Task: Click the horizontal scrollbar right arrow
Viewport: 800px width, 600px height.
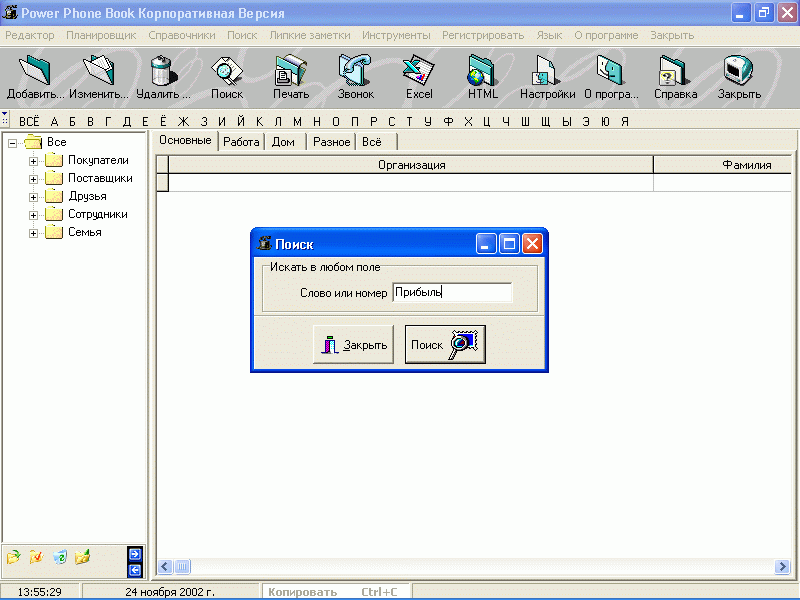Action: click(x=782, y=566)
